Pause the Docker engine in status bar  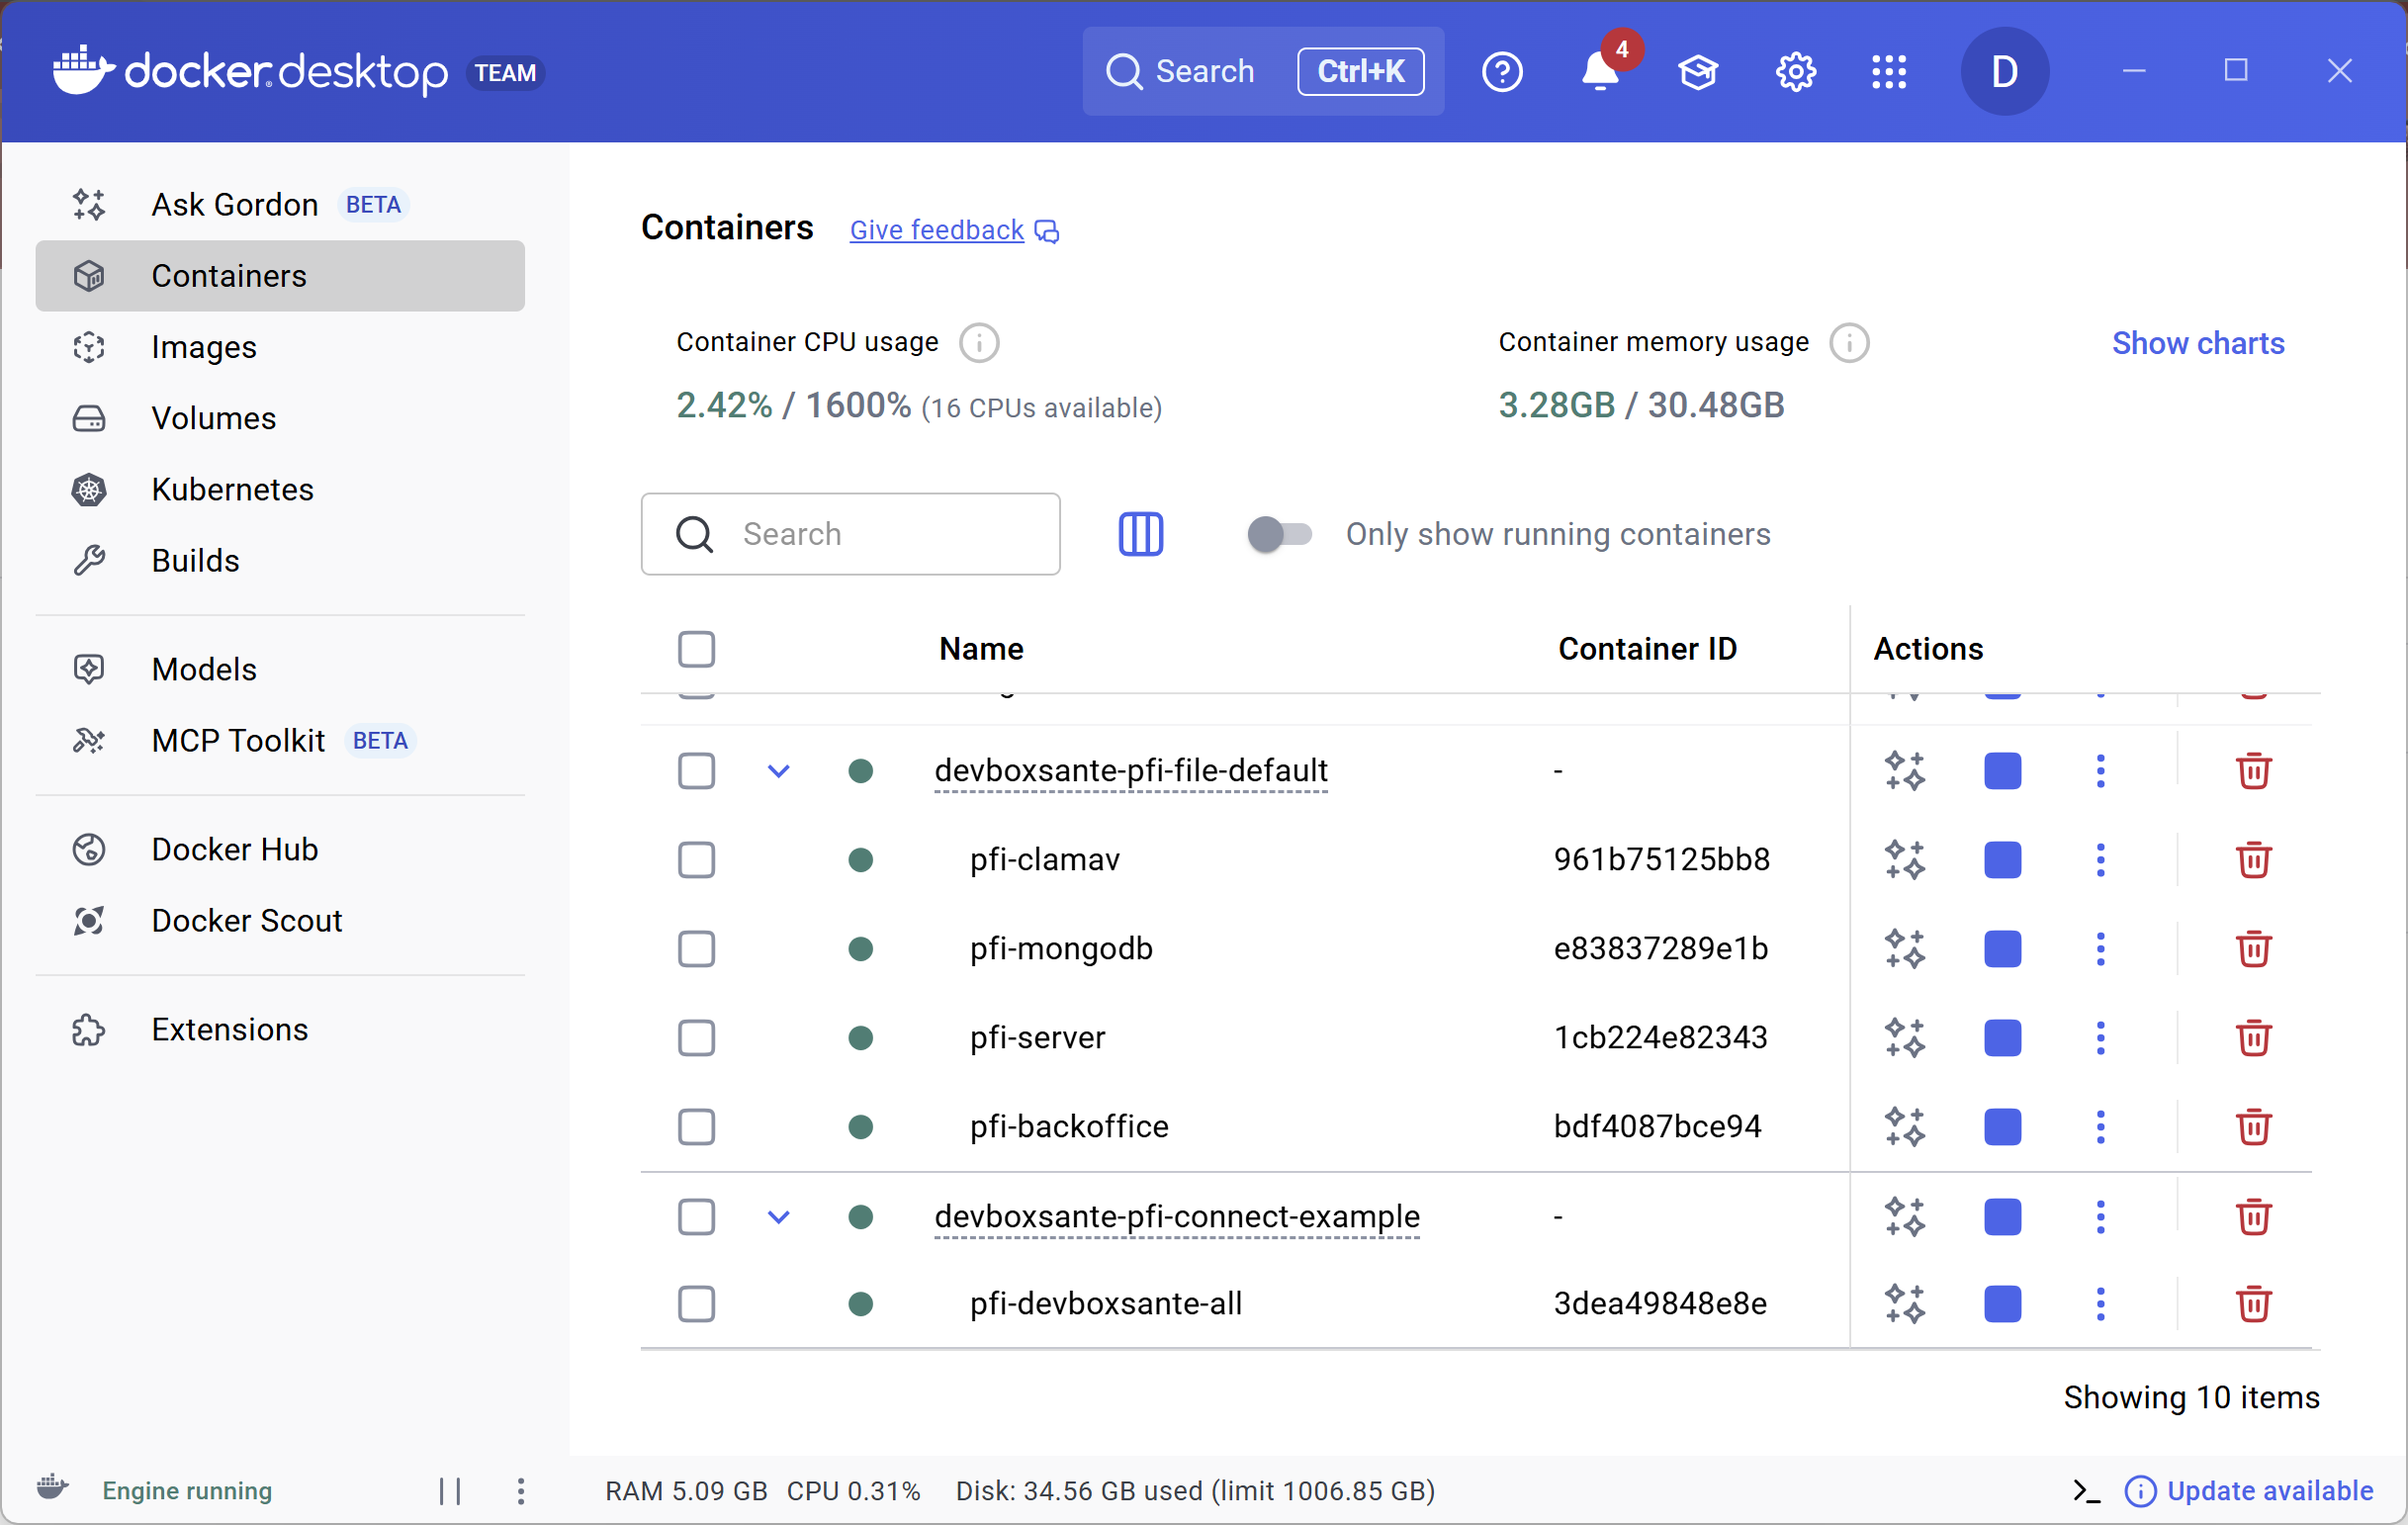[x=450, y=1491]
